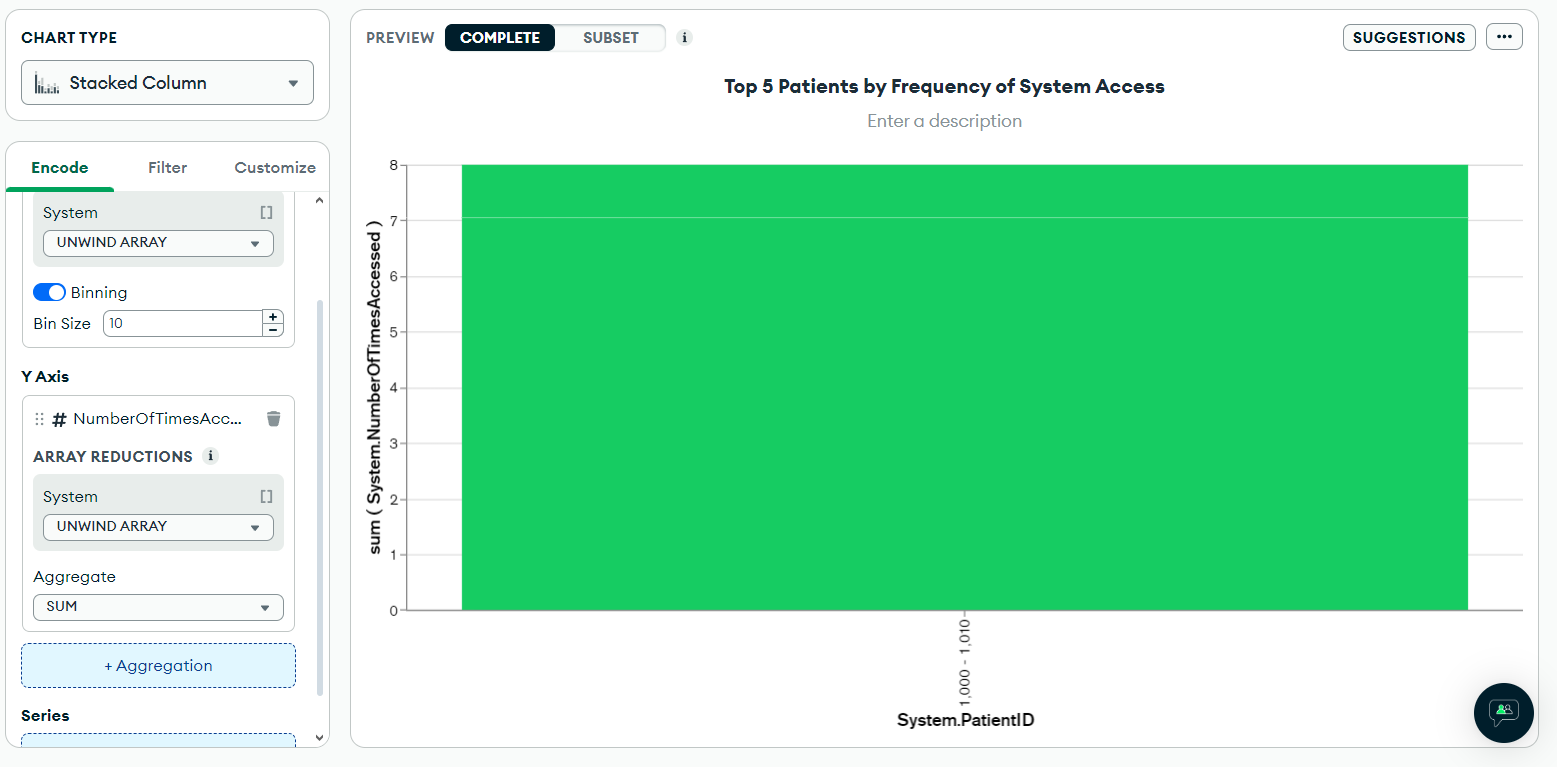Change the SUM aggregate dropdown
The width and height of the screenshot is (1557, 767).
(x=157, y=606)
